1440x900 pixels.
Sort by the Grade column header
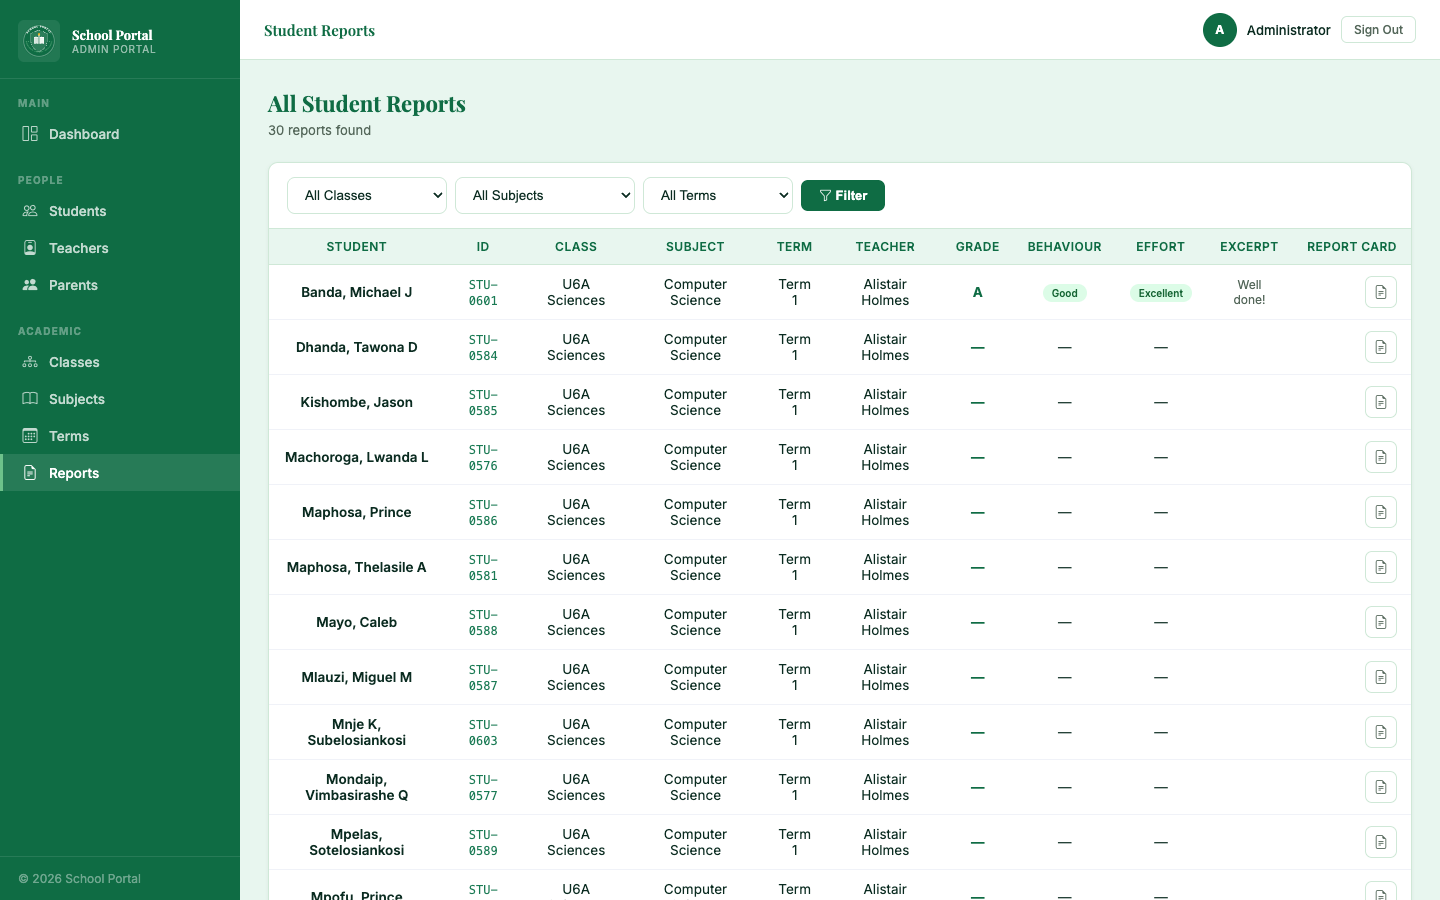pyautogui.click(x=977, y=247)
